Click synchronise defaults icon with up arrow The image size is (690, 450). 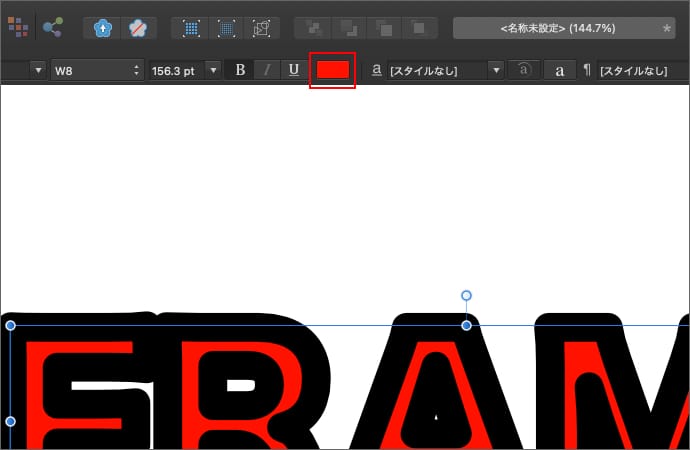click(103, 28)
